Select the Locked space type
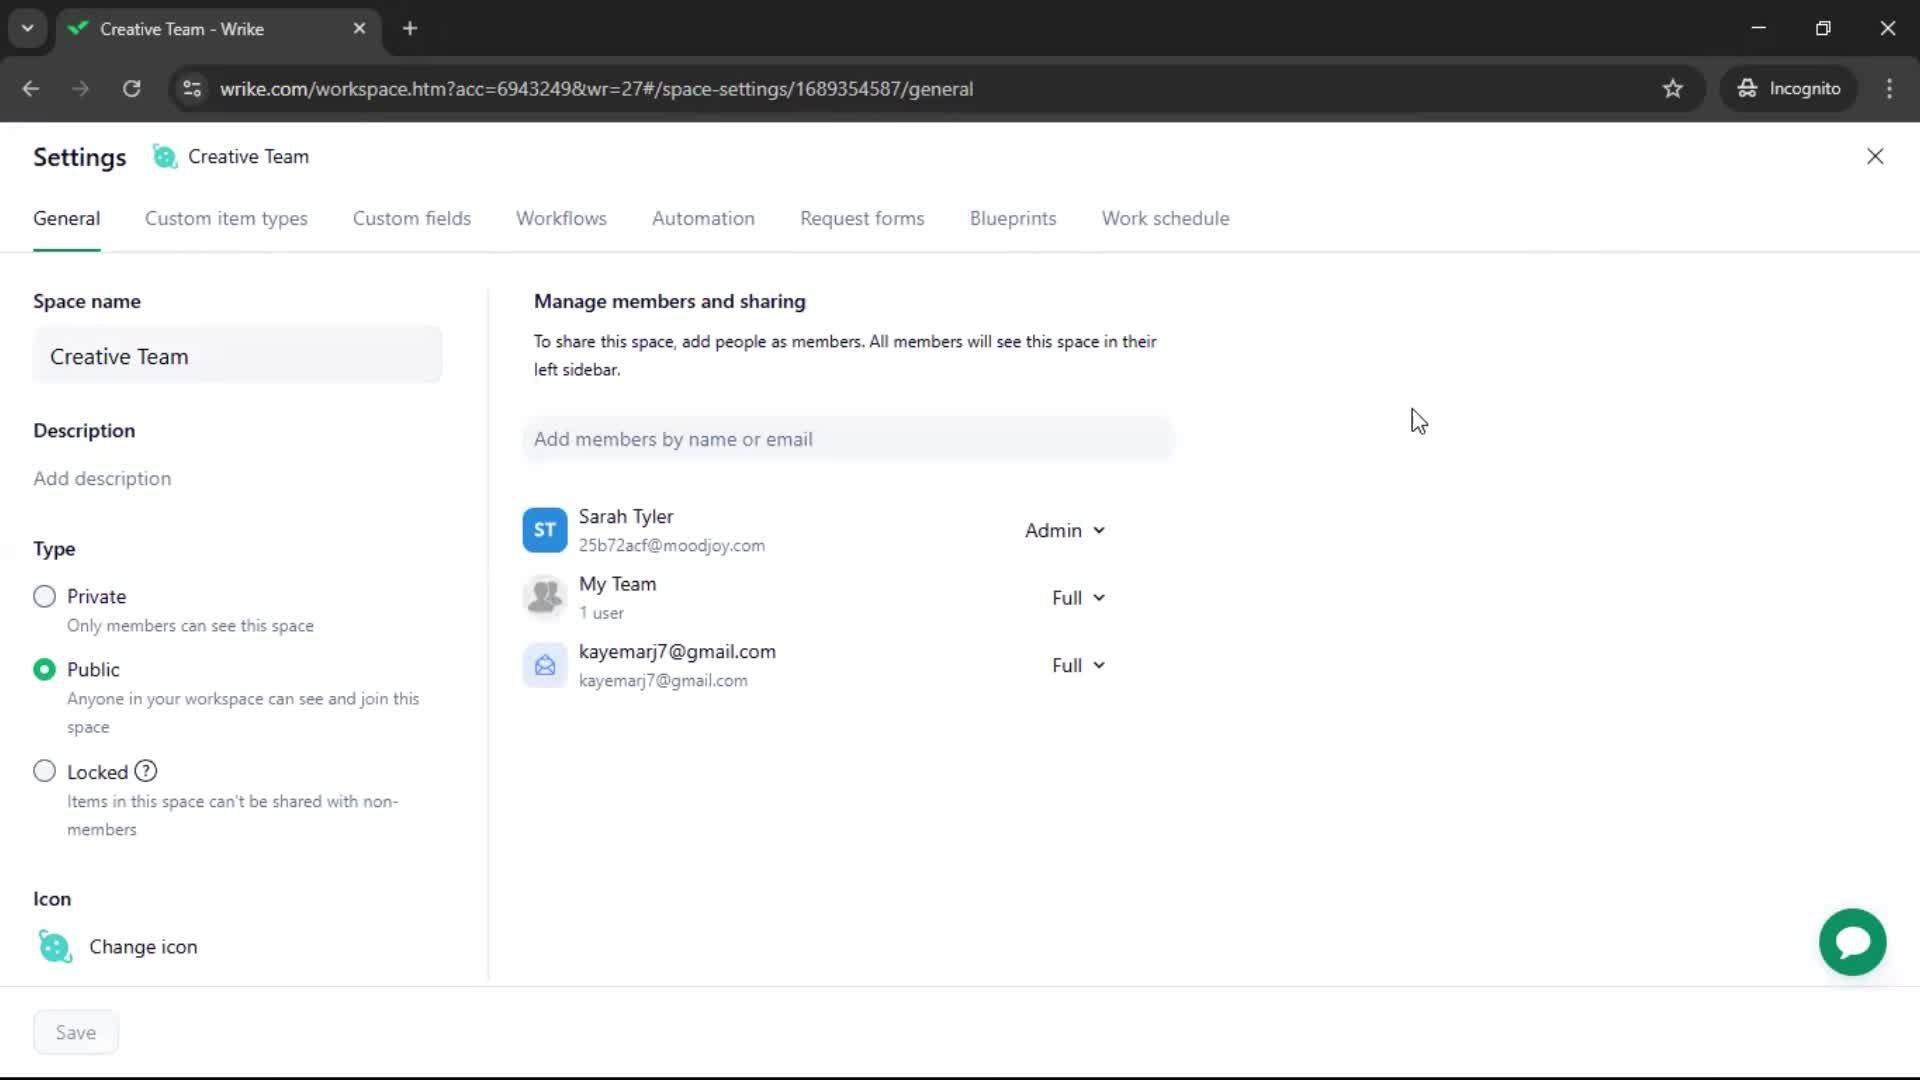1920x1080 pixels. 44,771
